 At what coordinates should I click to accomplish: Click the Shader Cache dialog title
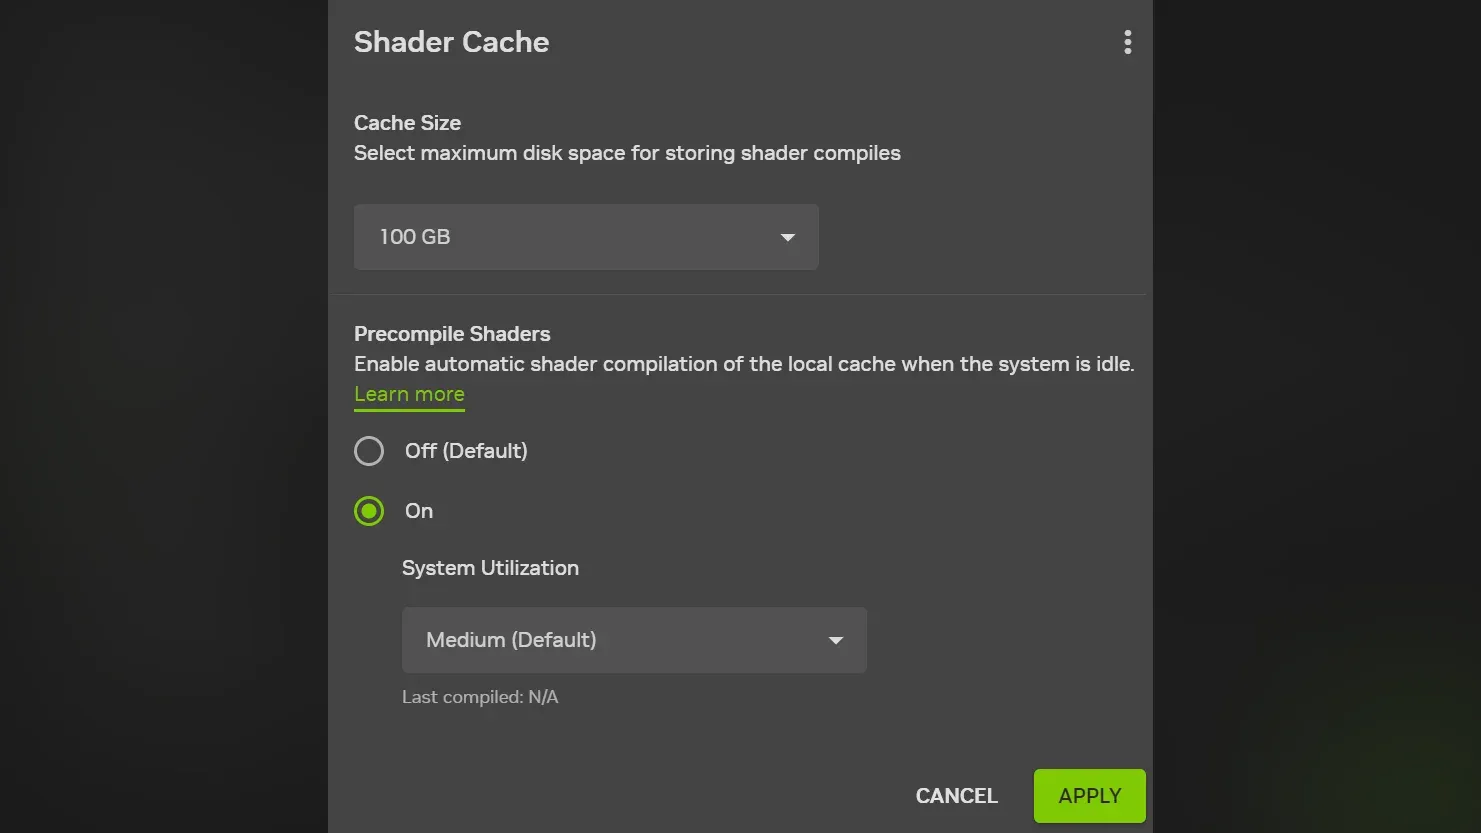(451, 42)
